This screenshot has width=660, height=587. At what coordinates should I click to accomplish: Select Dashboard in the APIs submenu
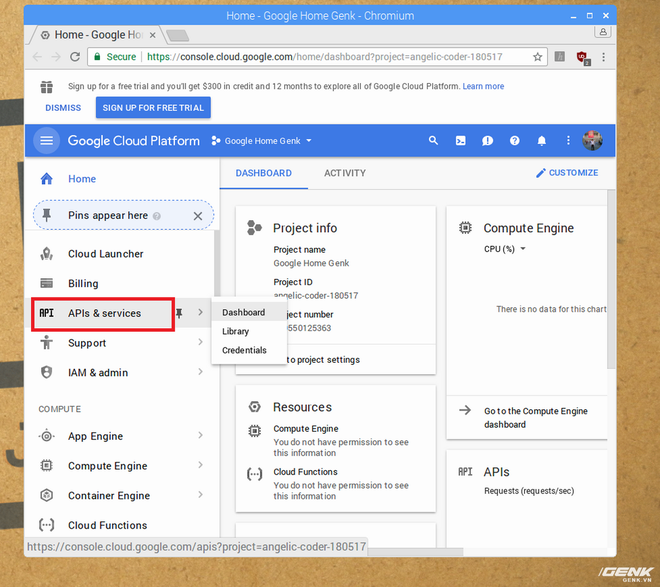click(x=249, y=312)
